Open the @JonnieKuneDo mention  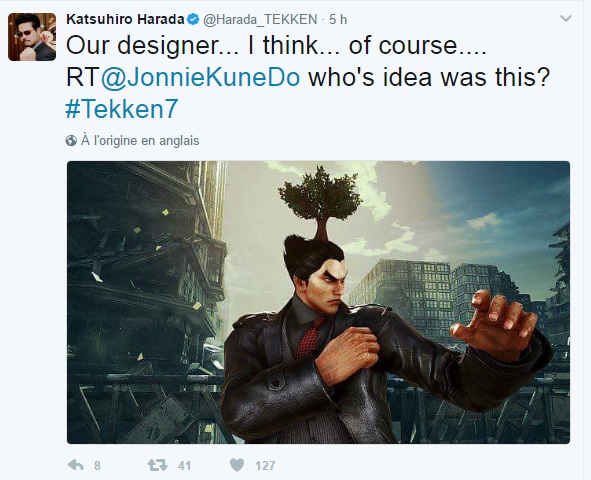pos(201,77)
